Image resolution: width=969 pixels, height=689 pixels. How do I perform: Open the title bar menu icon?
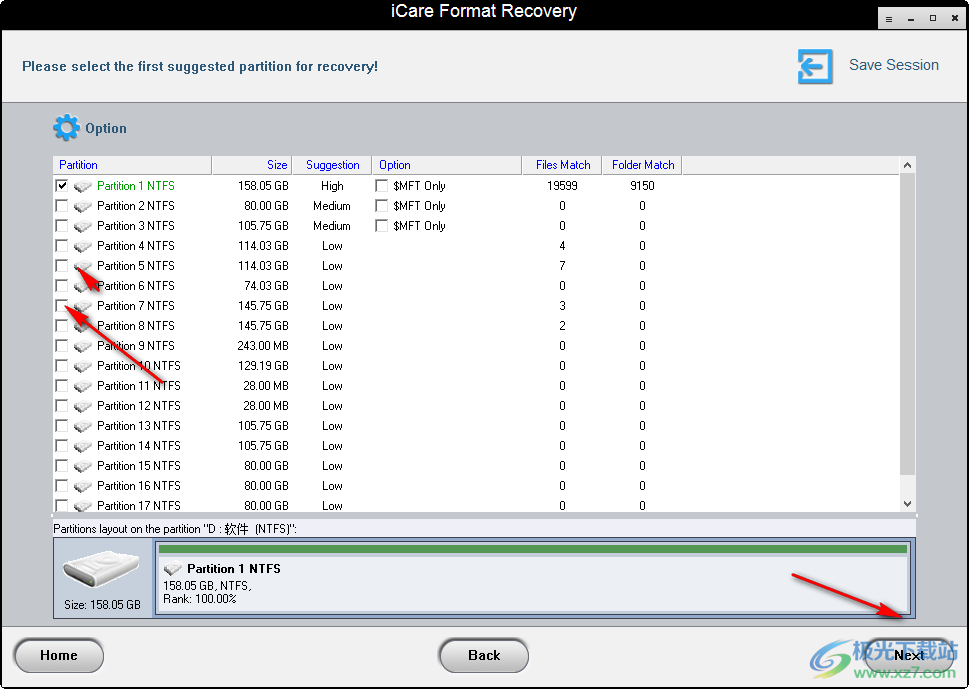coord(889,19)
